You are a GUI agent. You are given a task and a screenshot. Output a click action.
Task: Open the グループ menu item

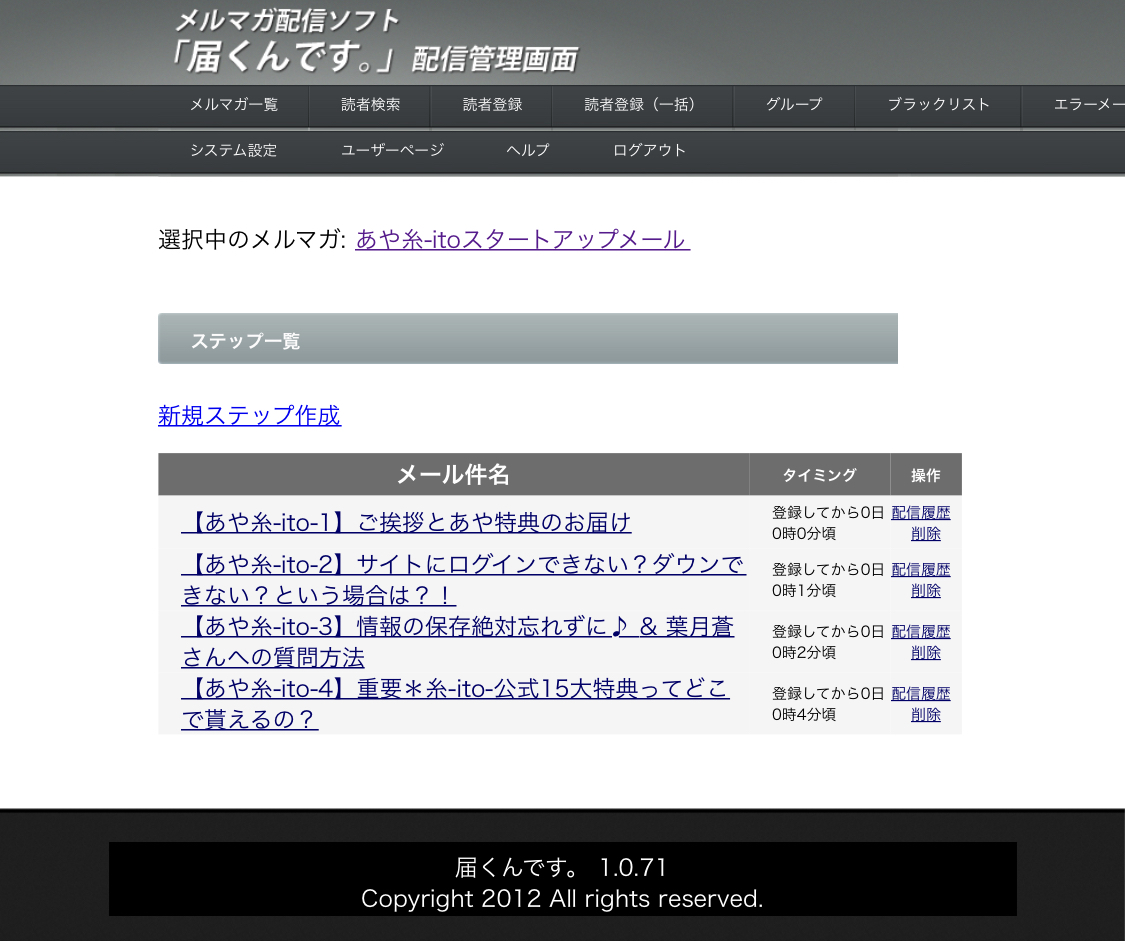[x=794, y=105]
